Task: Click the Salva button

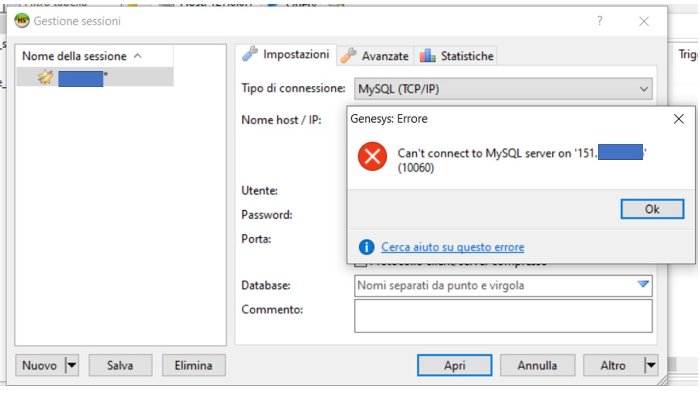Action: click(120, 365)
